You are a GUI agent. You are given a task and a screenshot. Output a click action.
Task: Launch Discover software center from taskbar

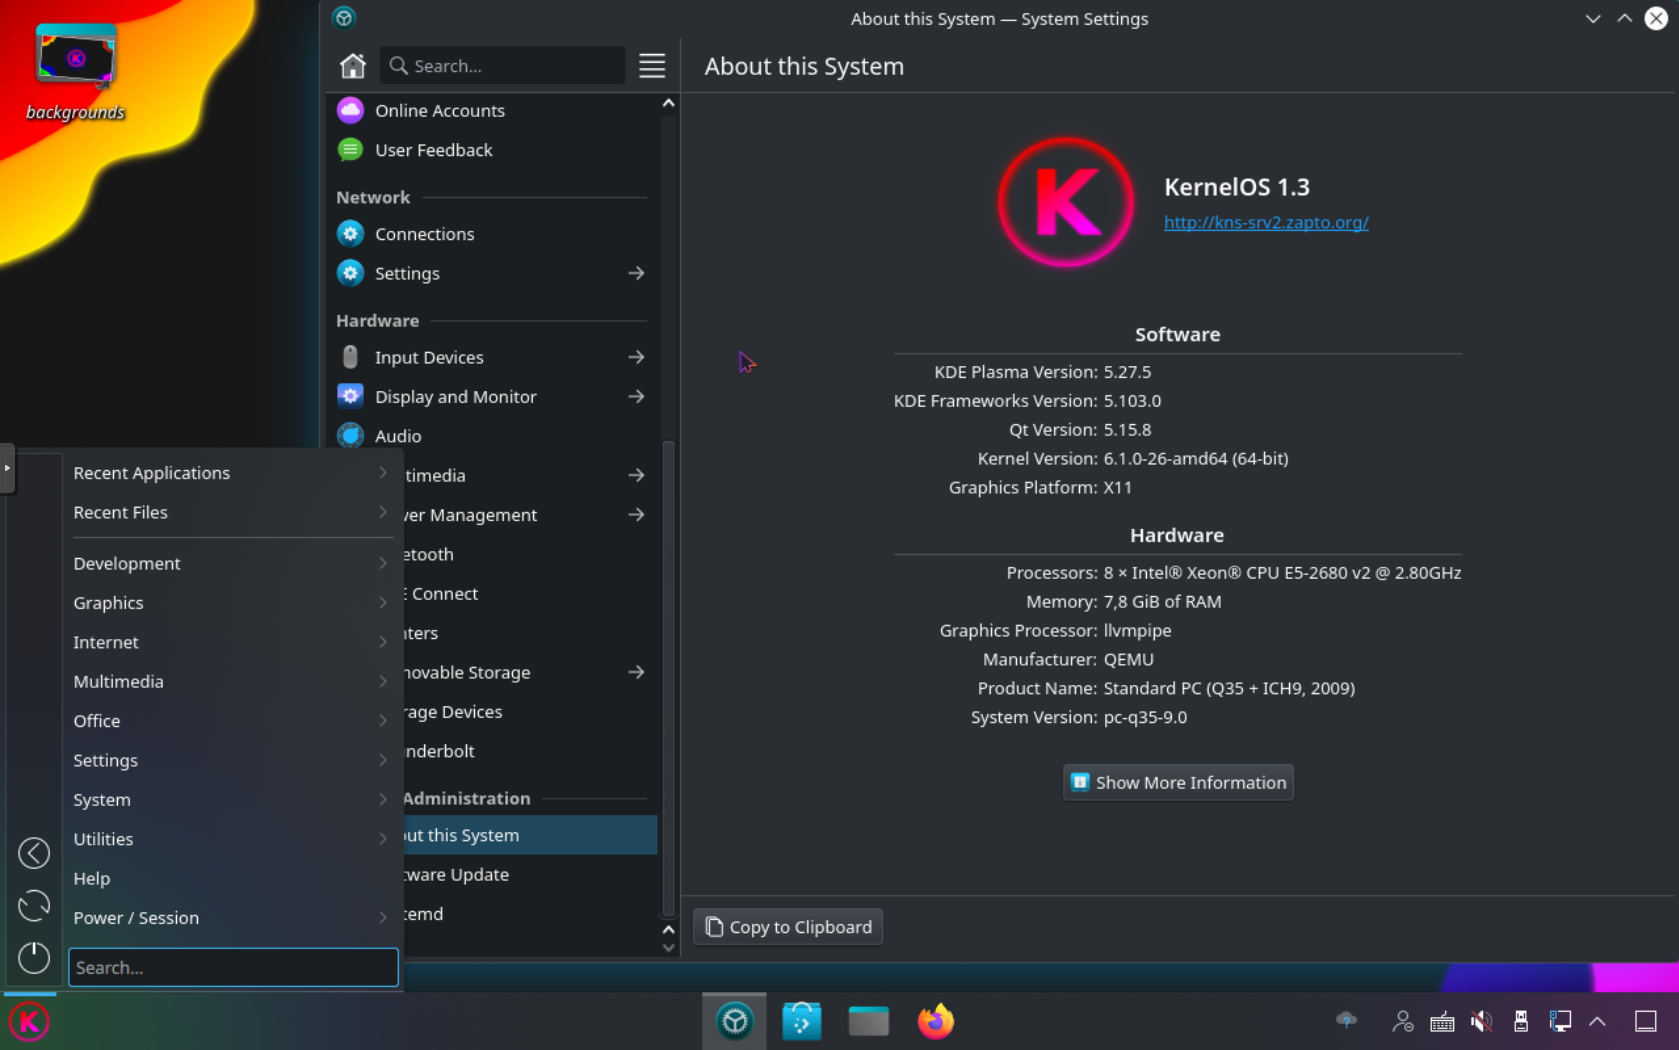[x=801, y=1021]
